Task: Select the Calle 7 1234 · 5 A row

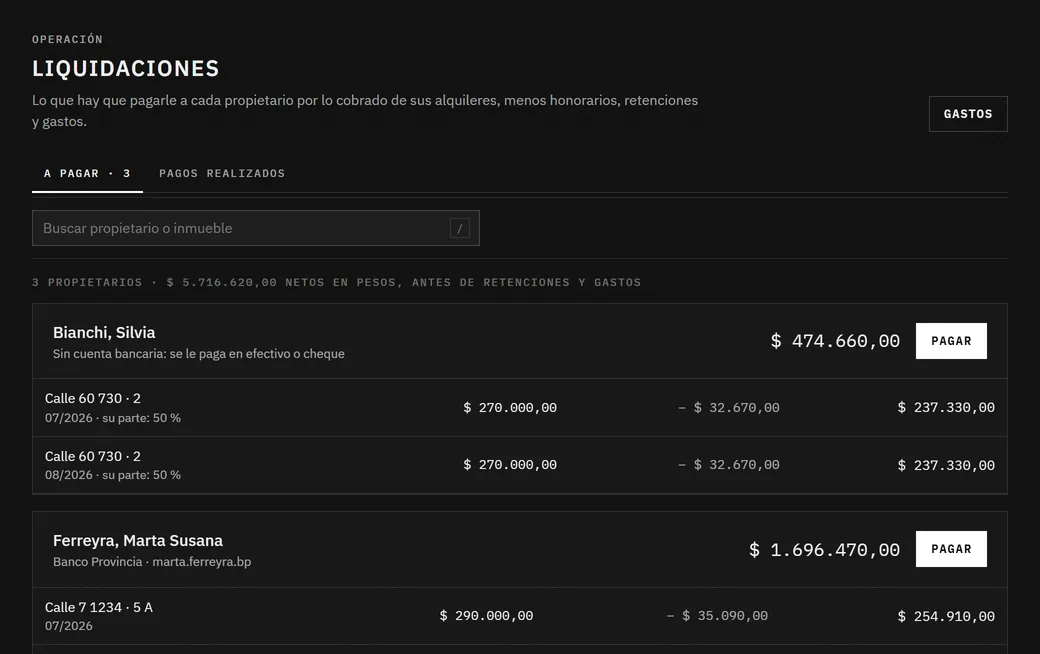Action: coord(520,616)
